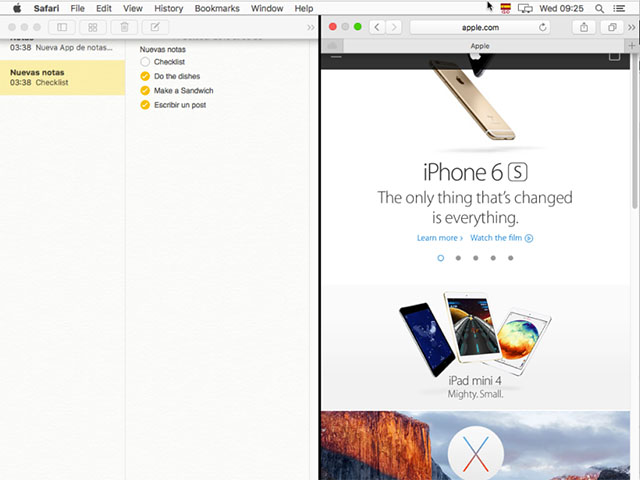Uncheck the Make a Sandwich item
The image size is (640, 480).
145,90
